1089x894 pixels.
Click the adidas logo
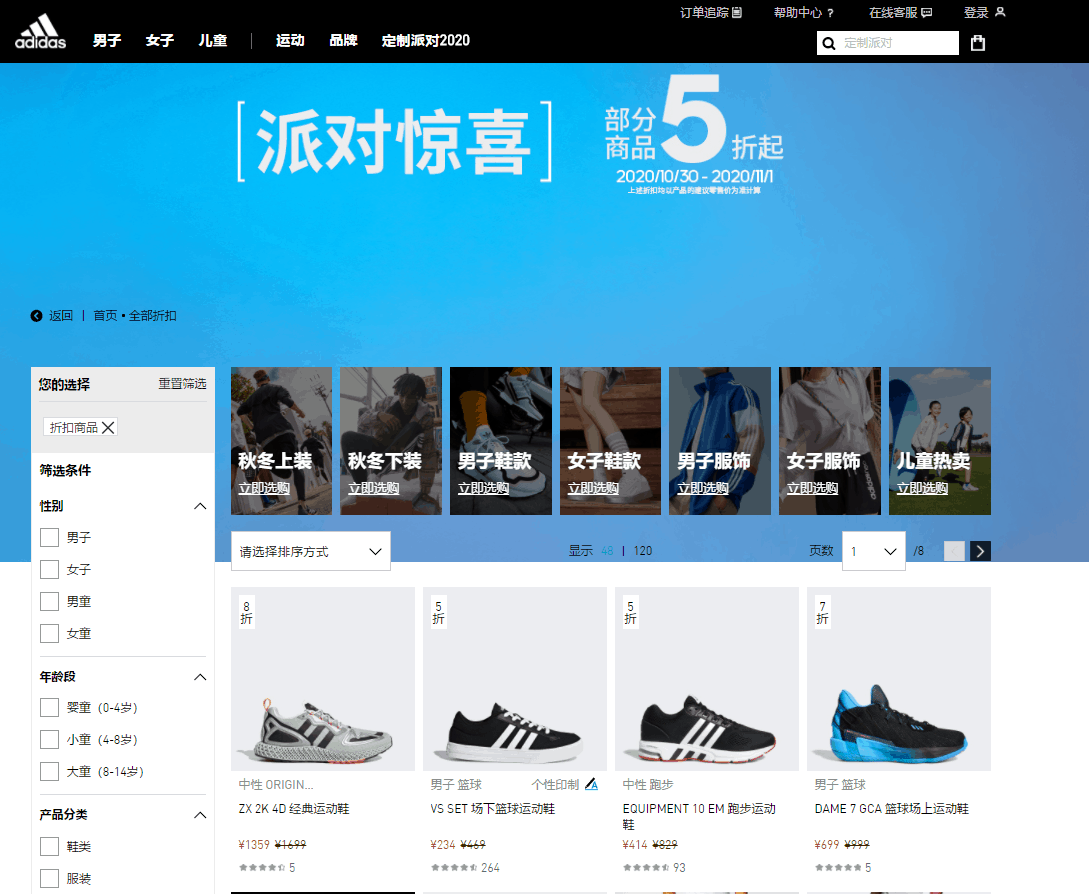(x=40, y=32)
